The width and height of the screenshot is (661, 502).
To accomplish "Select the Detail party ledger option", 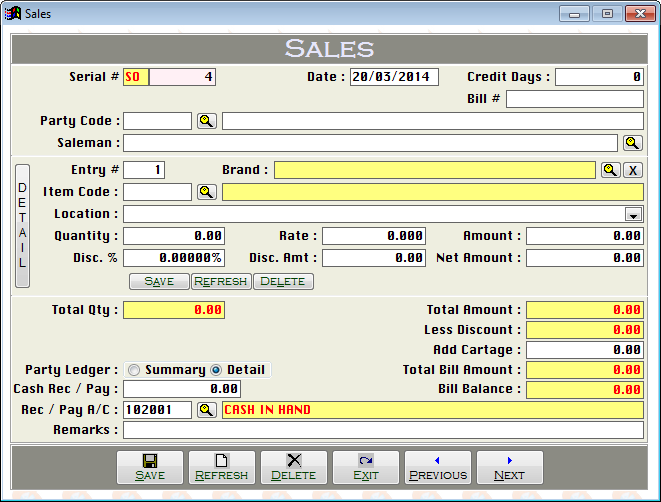I will [216, 370].
